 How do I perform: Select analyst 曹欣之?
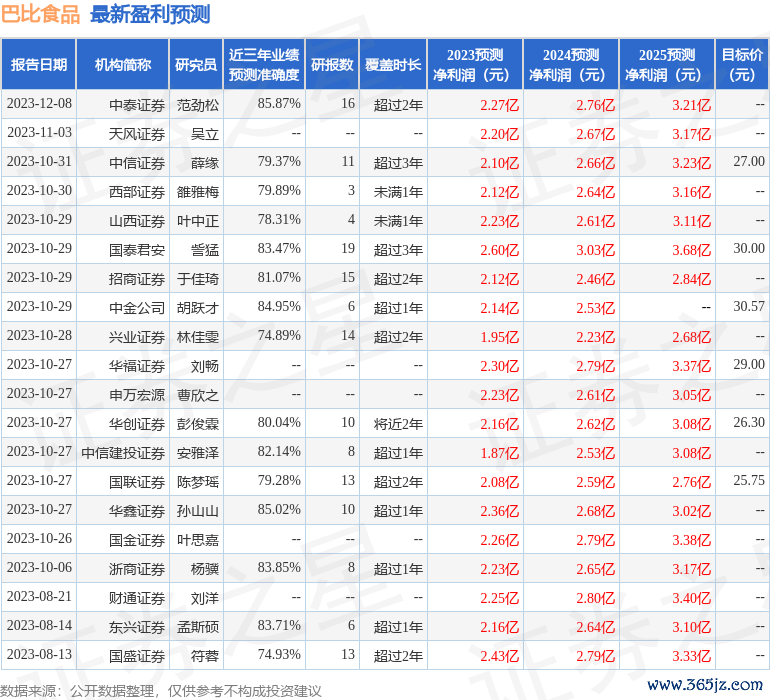click(197, 395)
